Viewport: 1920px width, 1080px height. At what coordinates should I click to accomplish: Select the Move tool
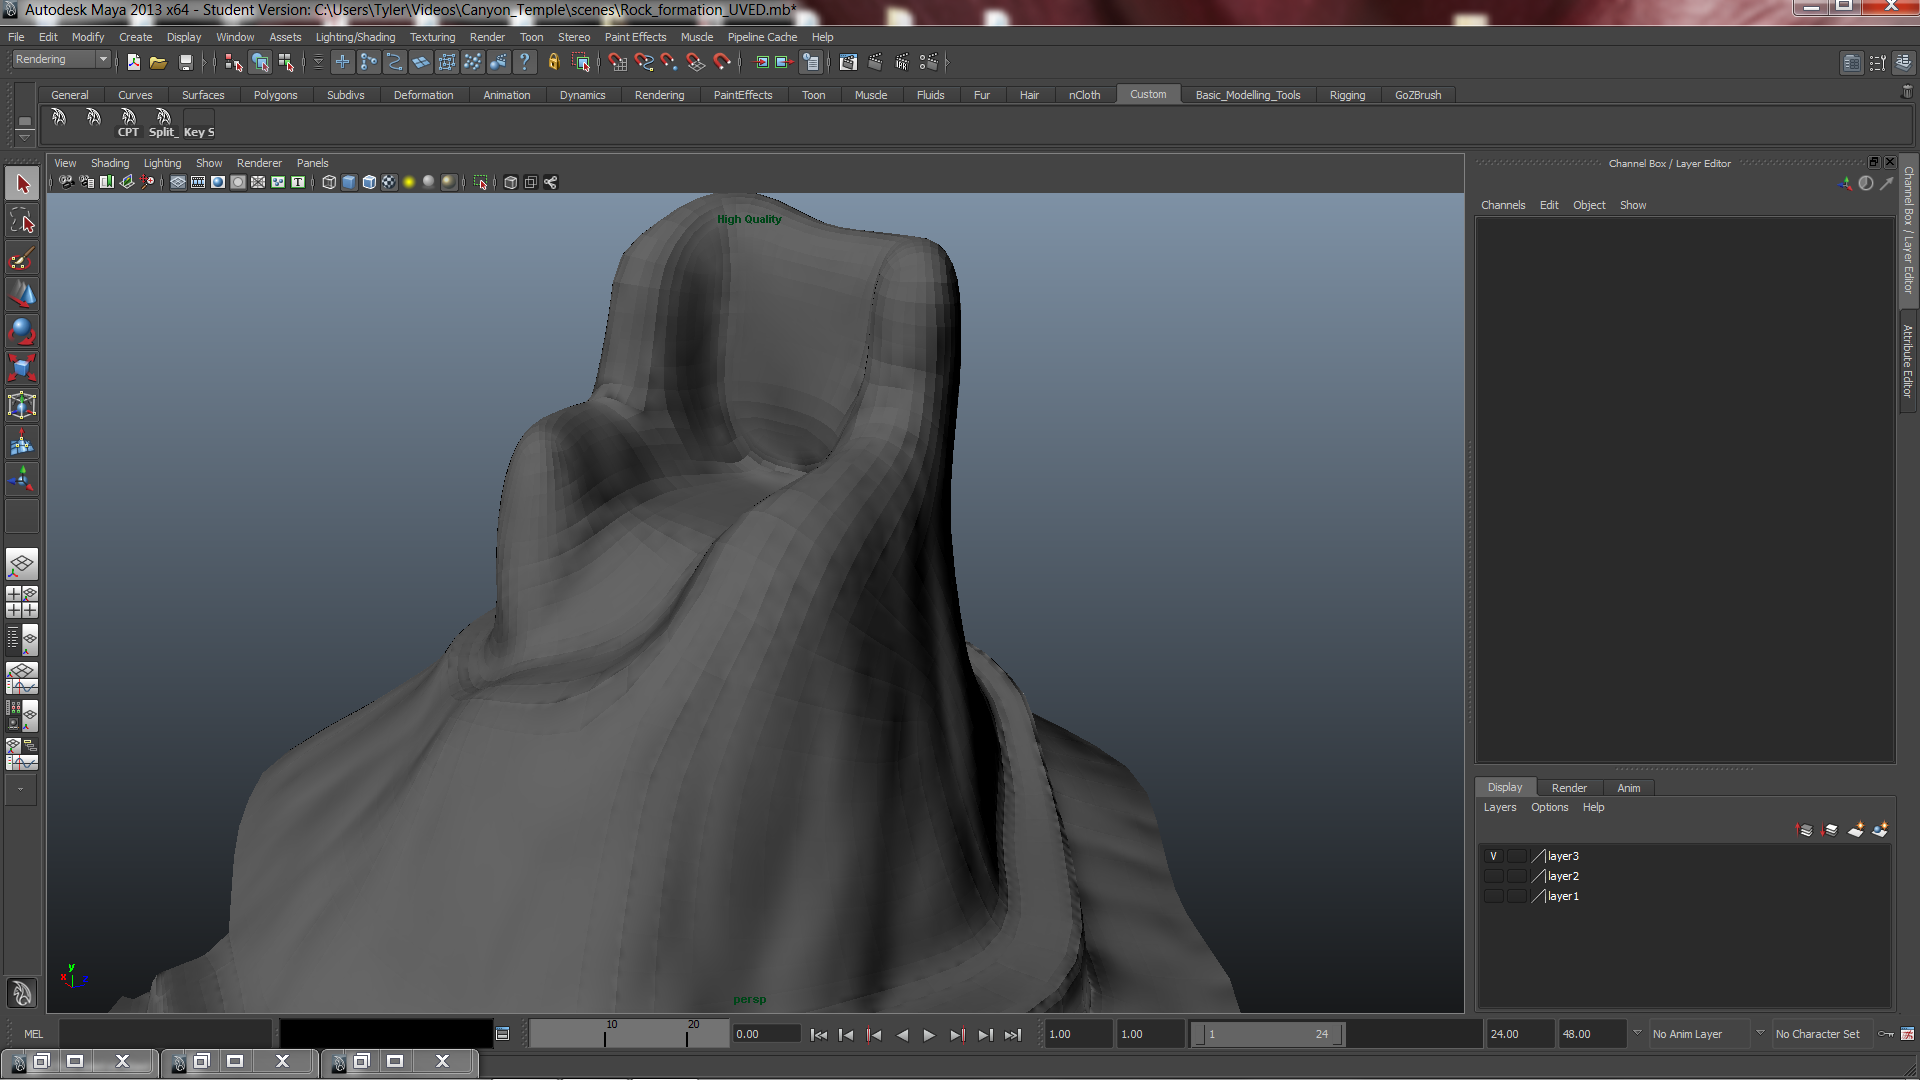[x=22, y=295]
